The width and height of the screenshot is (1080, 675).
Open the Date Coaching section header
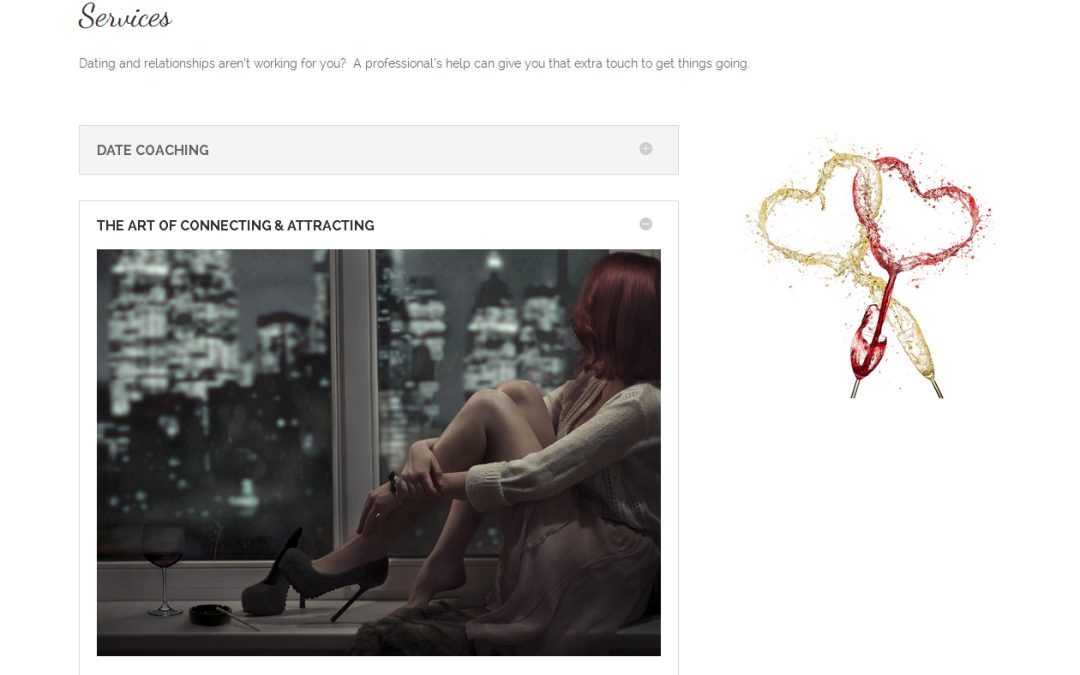tap(379, 149)
